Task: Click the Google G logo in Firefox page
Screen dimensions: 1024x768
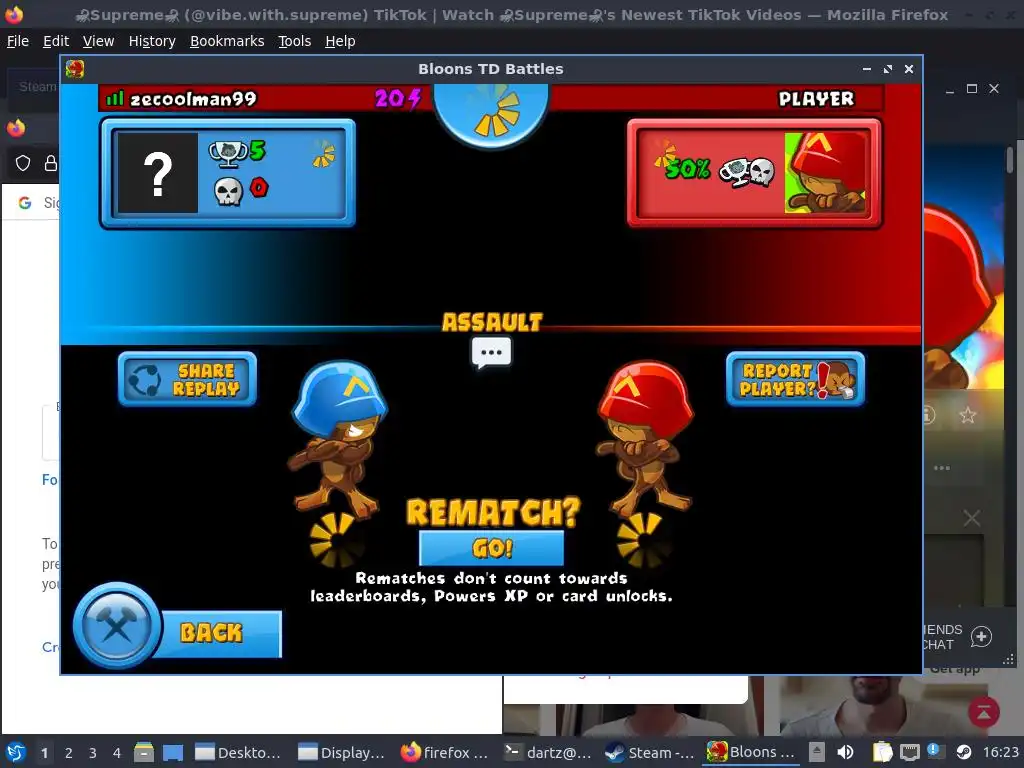Action: pos(25,203)
